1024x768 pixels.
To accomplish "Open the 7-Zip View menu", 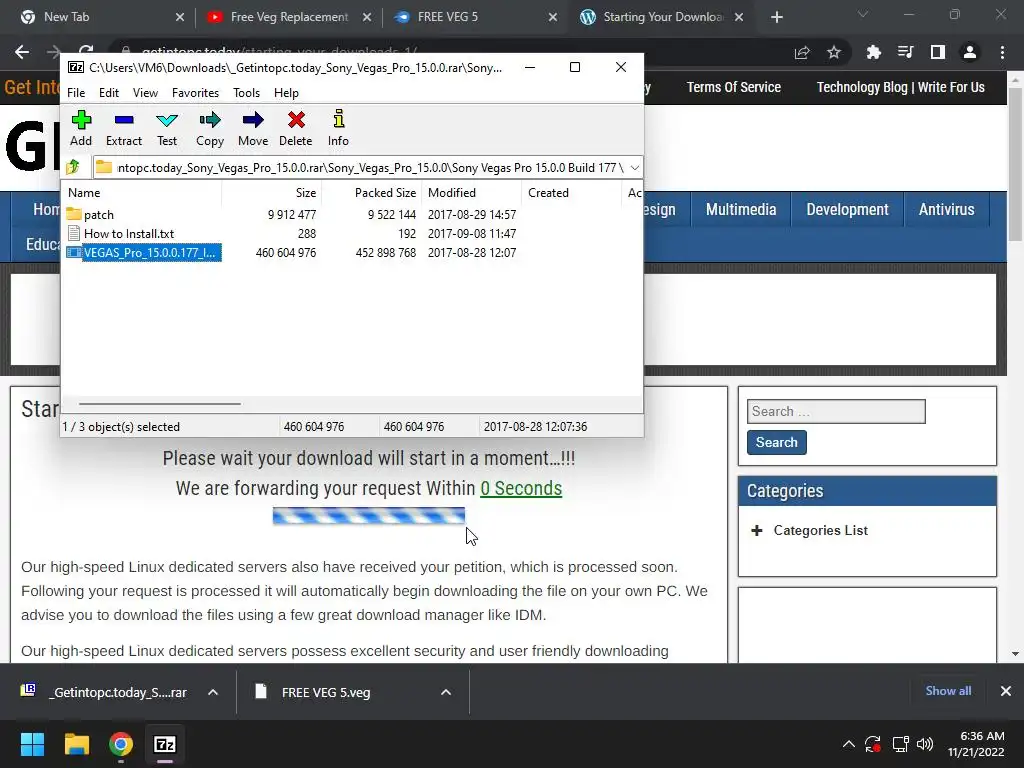I will (x=145, y=93).
